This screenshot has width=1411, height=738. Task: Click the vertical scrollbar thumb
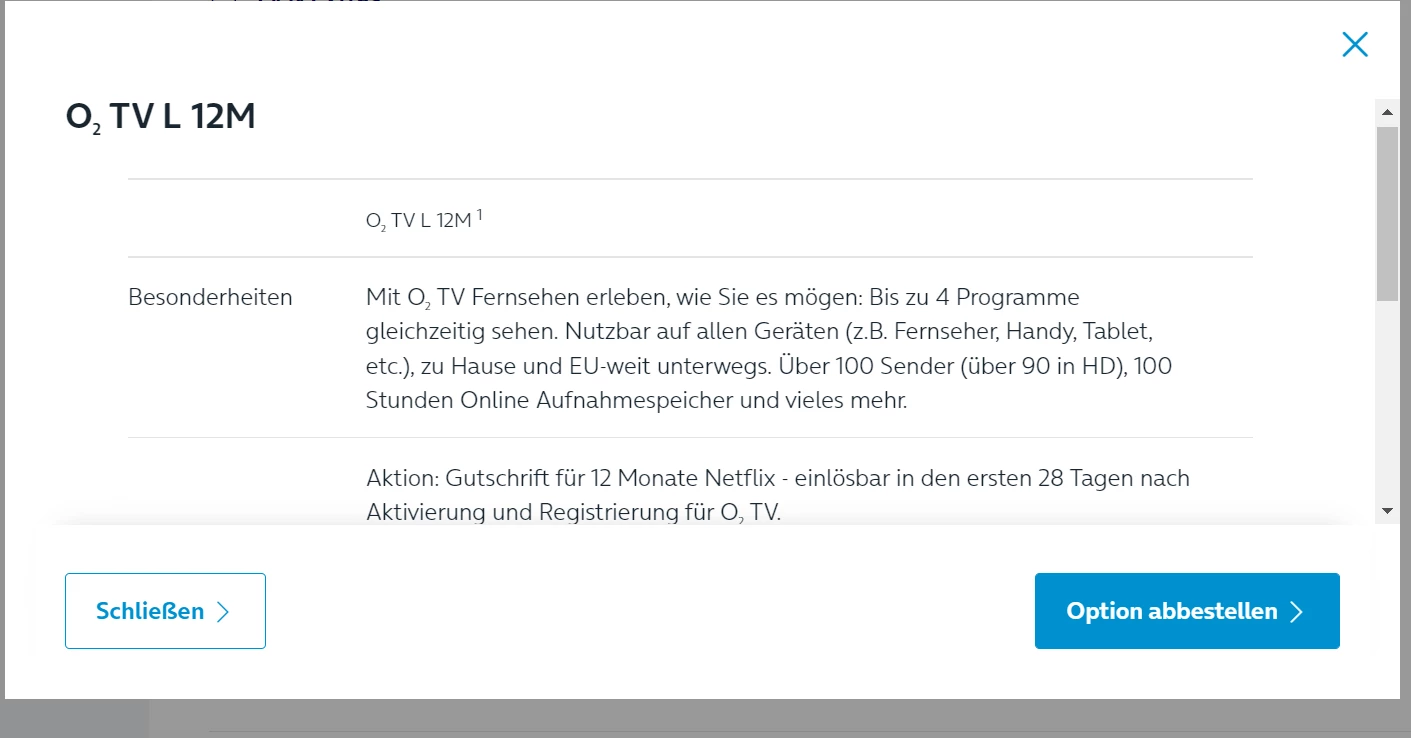[1387, 212]
